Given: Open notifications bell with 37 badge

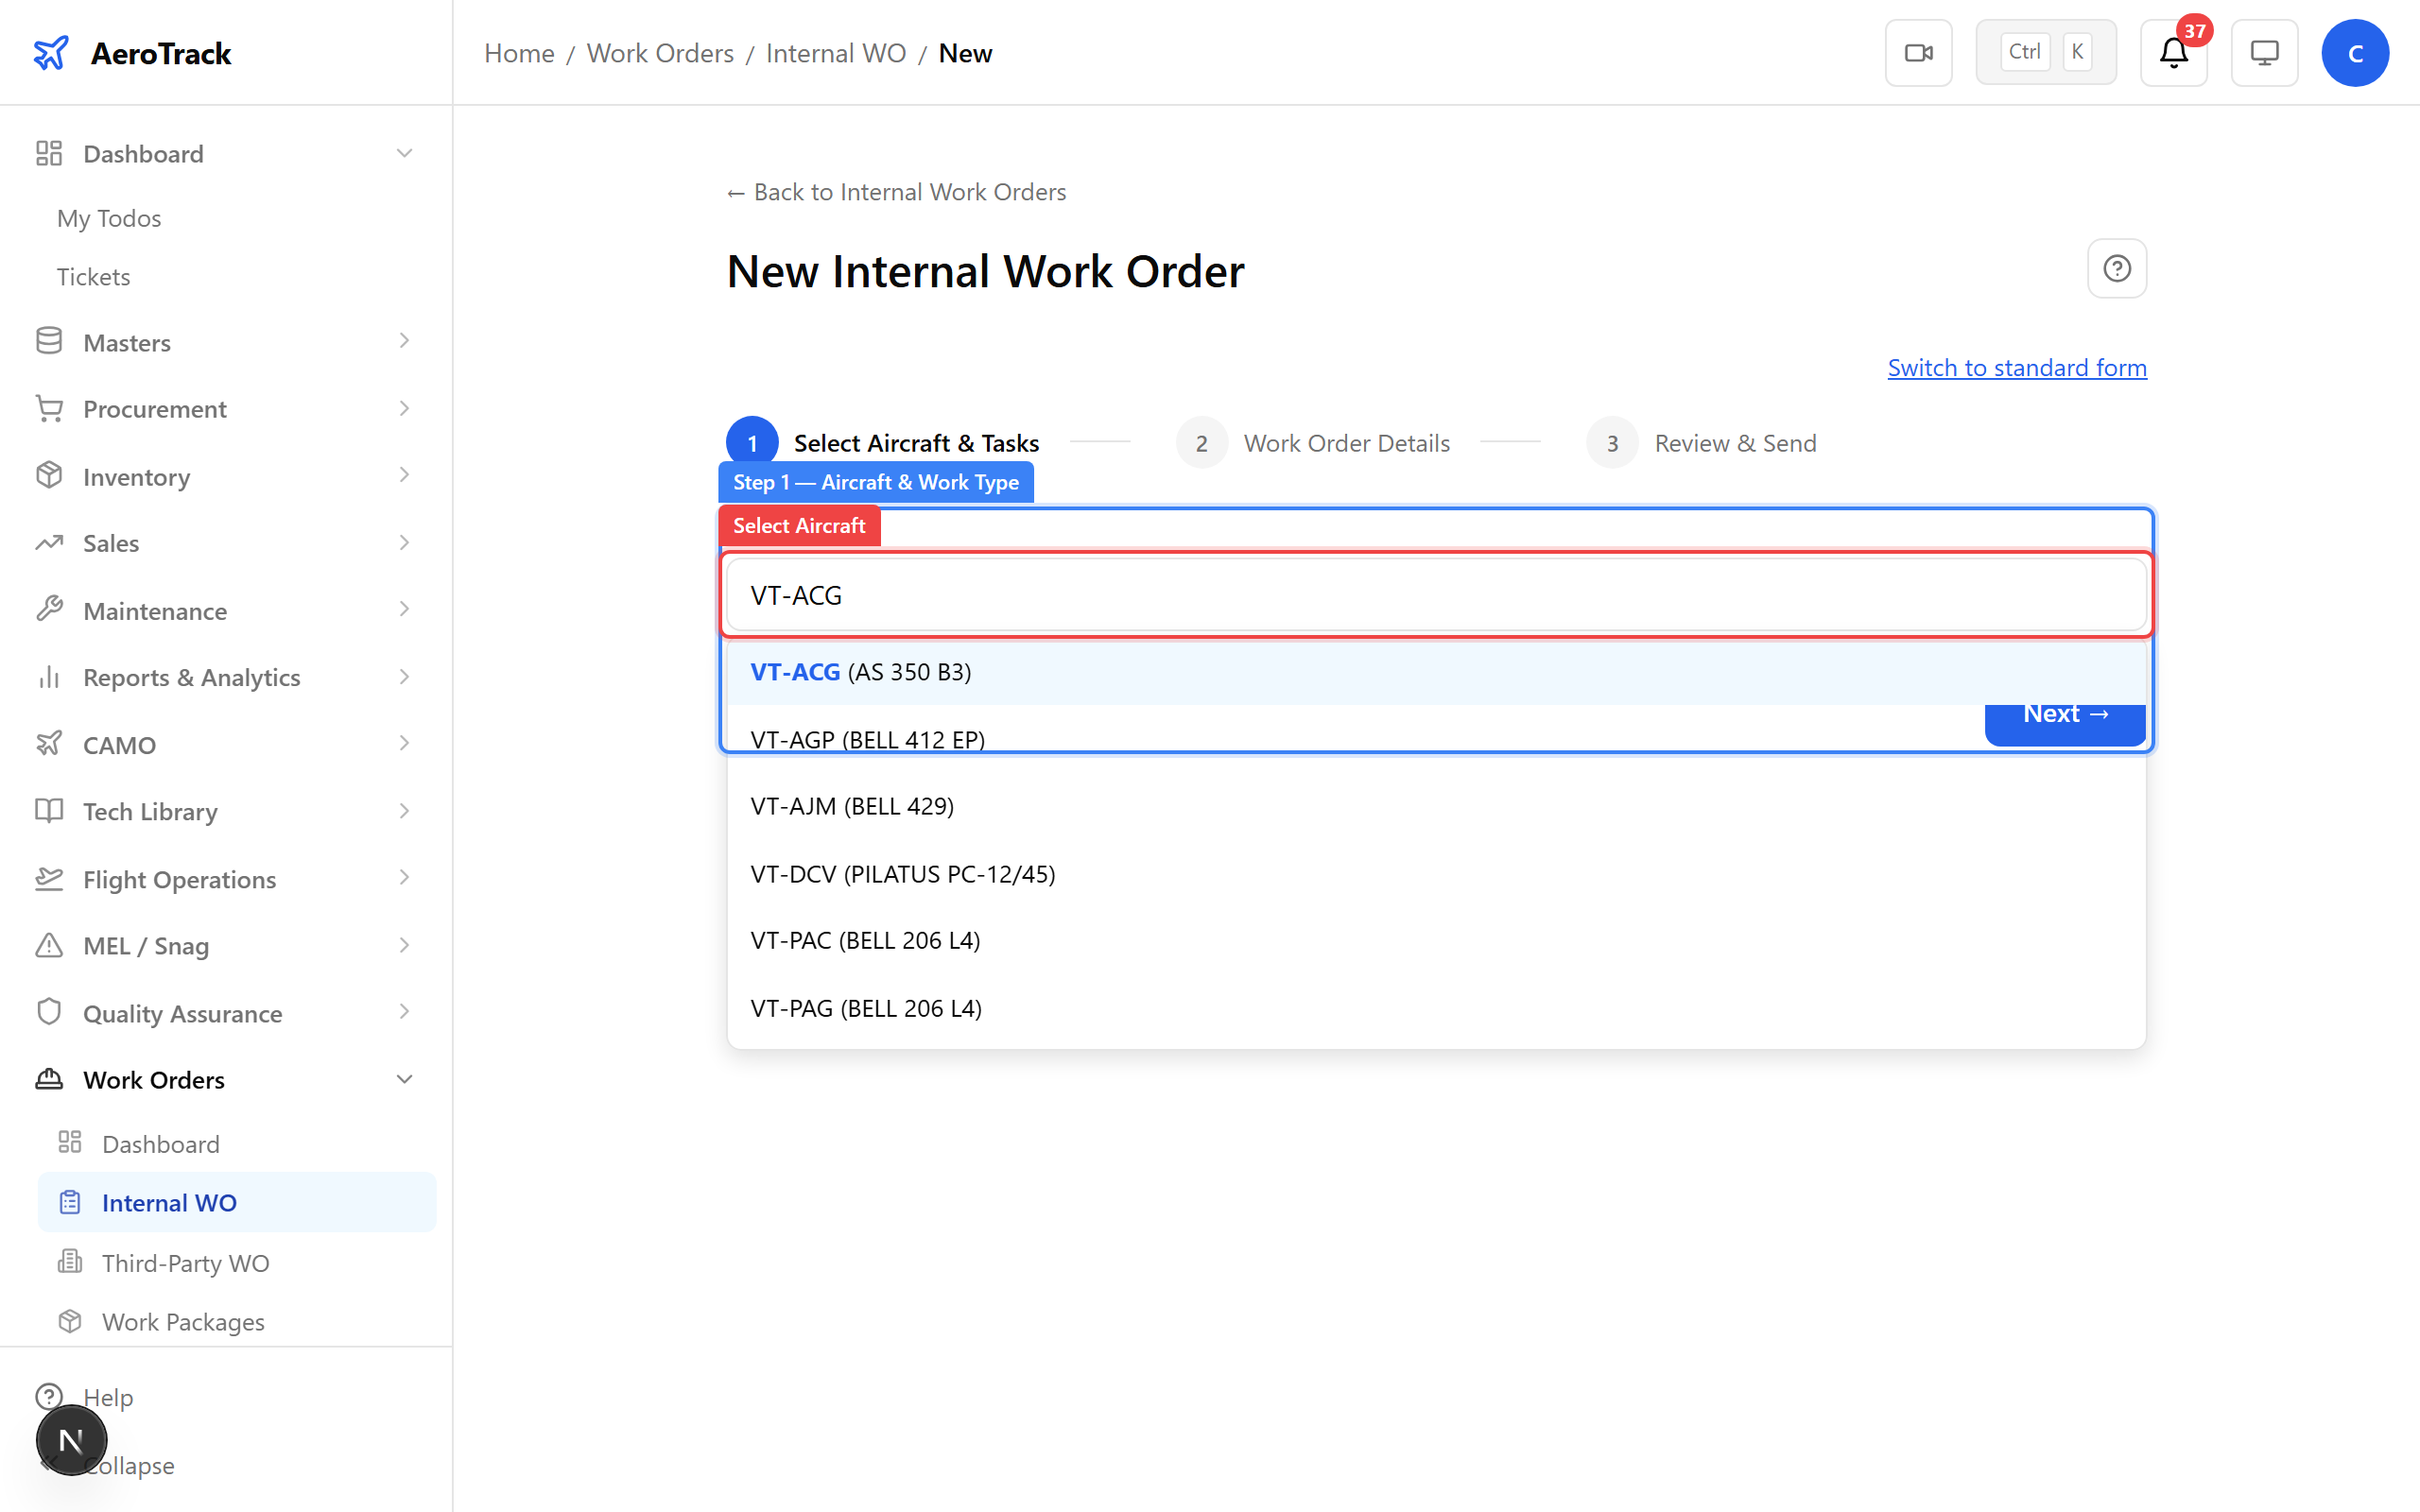Looking at the screenshot, I should [2173, 53].
